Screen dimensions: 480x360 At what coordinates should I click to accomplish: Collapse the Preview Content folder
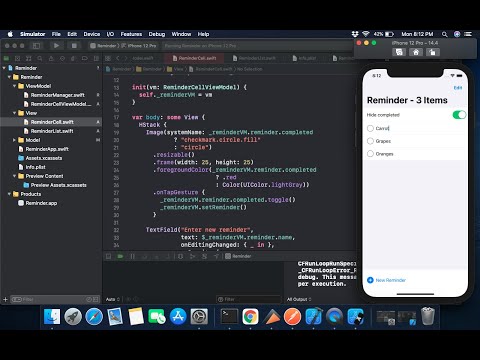15,176
